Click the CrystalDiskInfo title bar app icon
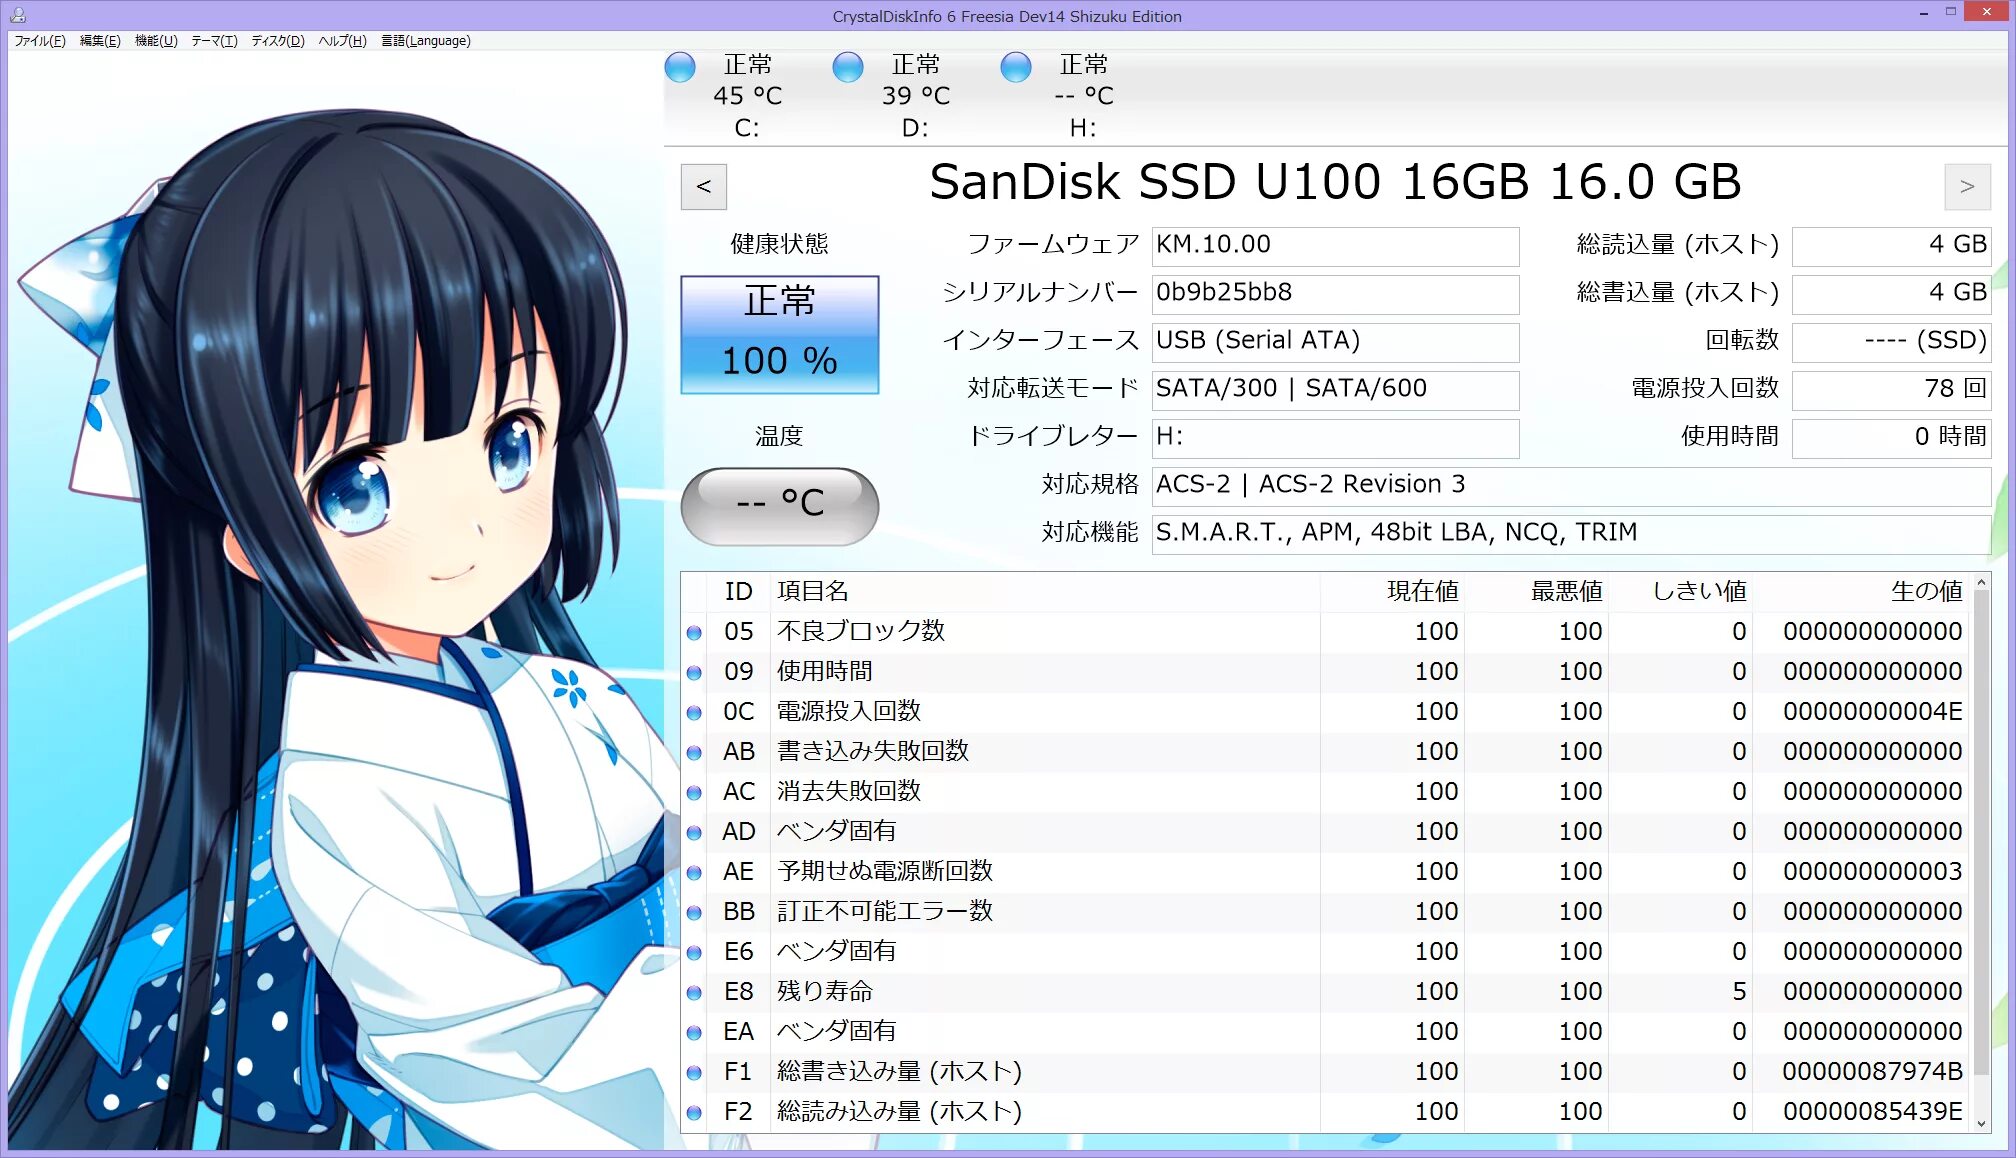This screenshot has width=2016, height=1158. pyautogui.click(x=18, y=15)
